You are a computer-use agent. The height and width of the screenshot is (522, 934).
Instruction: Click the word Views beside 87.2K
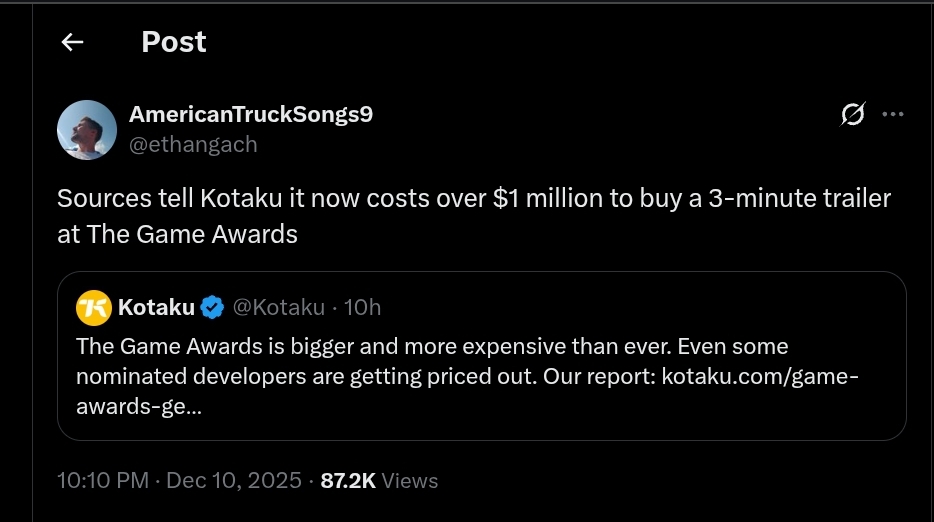pyautogui.click(x=409, y=480)
